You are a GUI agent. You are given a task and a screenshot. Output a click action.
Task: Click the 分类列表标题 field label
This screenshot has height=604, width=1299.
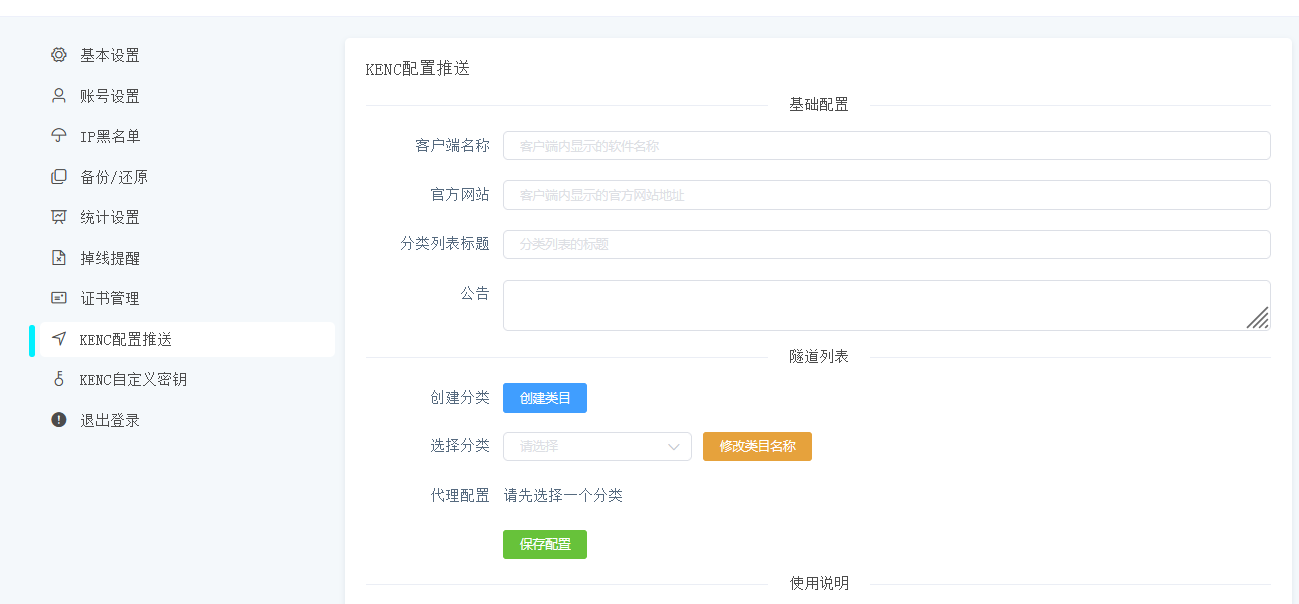(x=445, y=244)
